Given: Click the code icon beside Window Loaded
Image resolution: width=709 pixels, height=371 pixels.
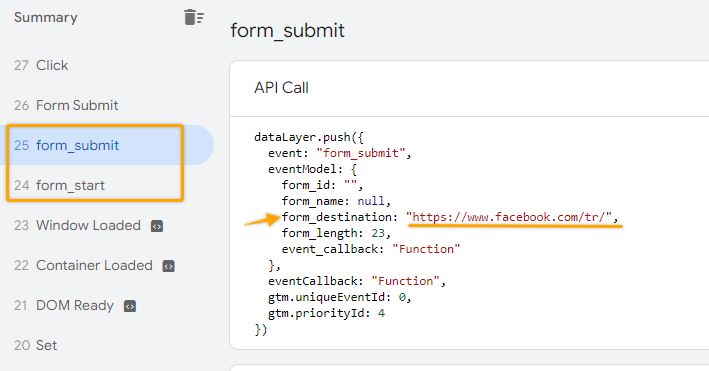Looking at the screenshot, I should click(157, 226).
